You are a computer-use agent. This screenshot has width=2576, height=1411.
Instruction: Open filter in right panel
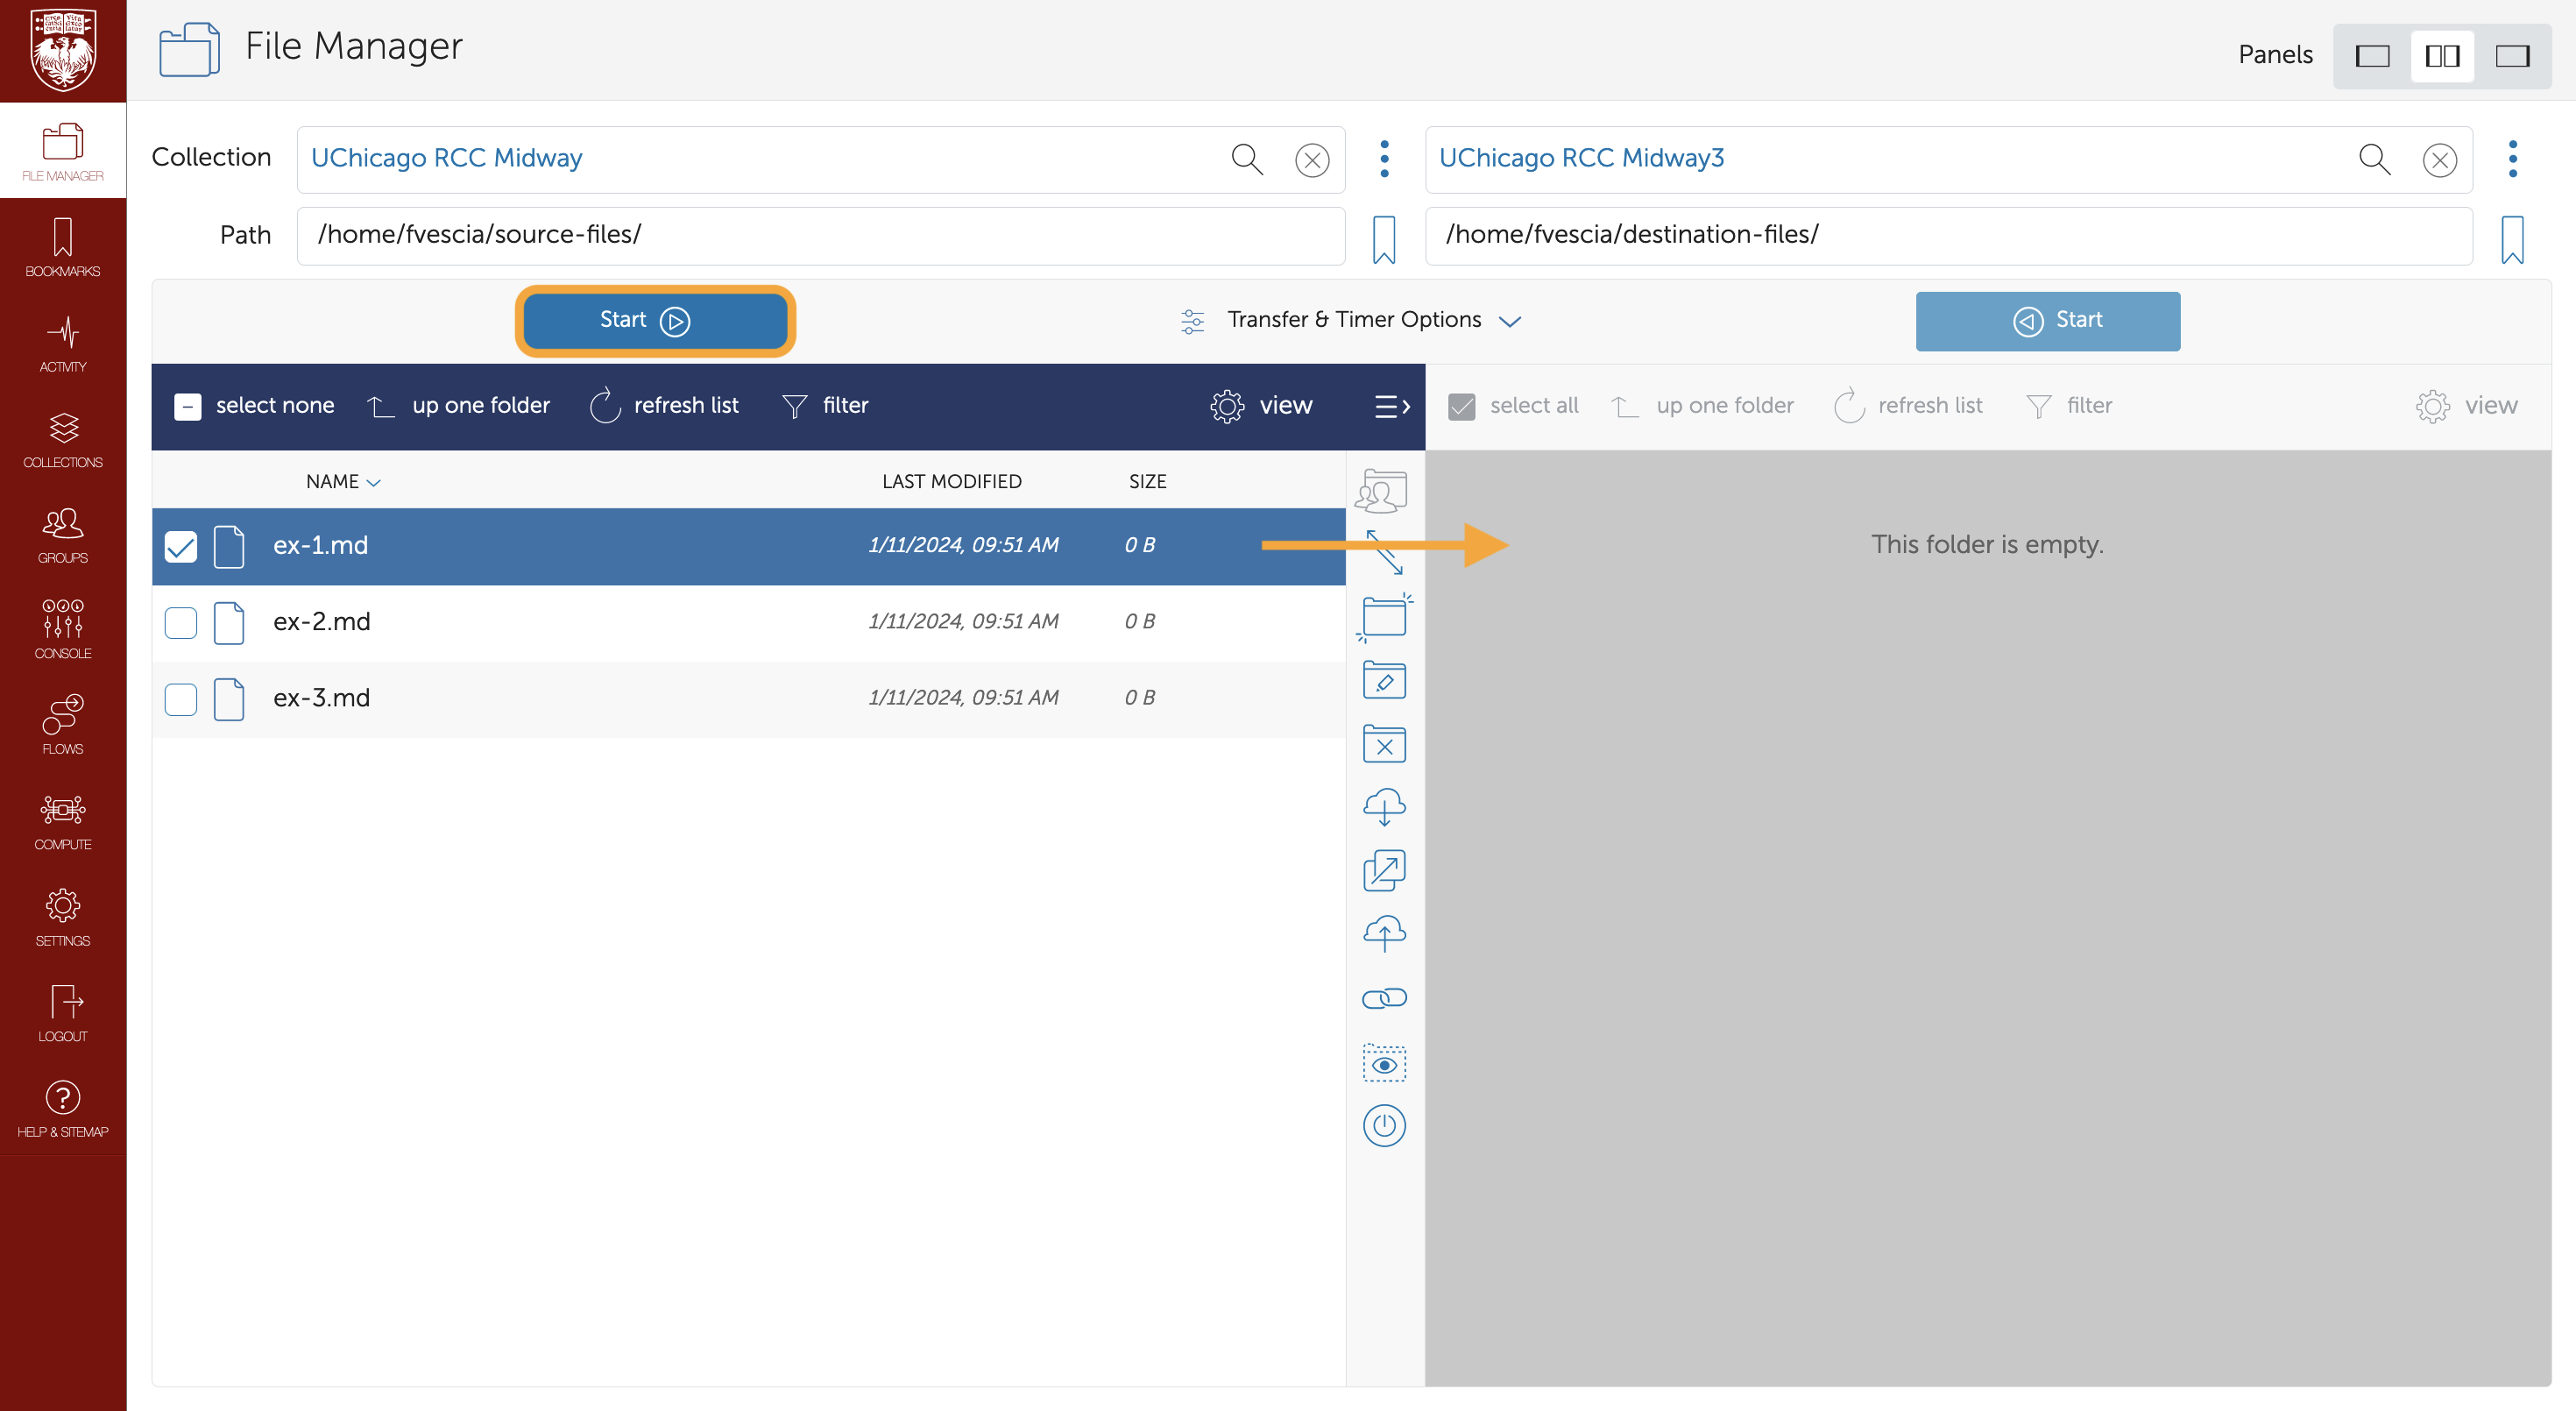(2069, 405)
